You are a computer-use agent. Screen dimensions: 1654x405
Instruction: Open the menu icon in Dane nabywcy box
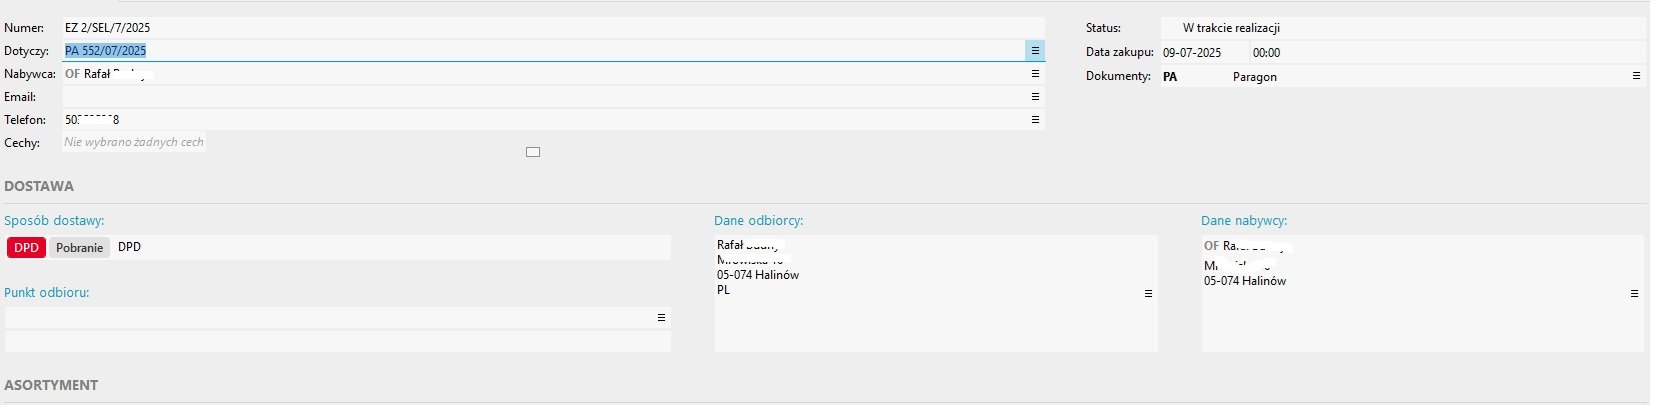(1634, 294)
